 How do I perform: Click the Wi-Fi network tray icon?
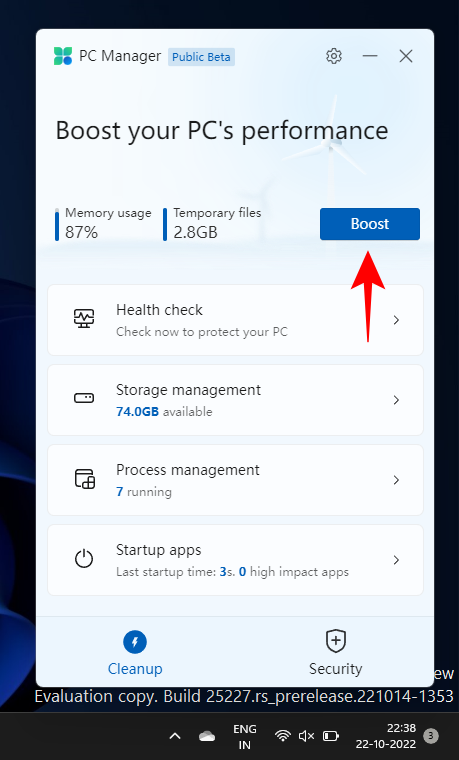point(283,736)
